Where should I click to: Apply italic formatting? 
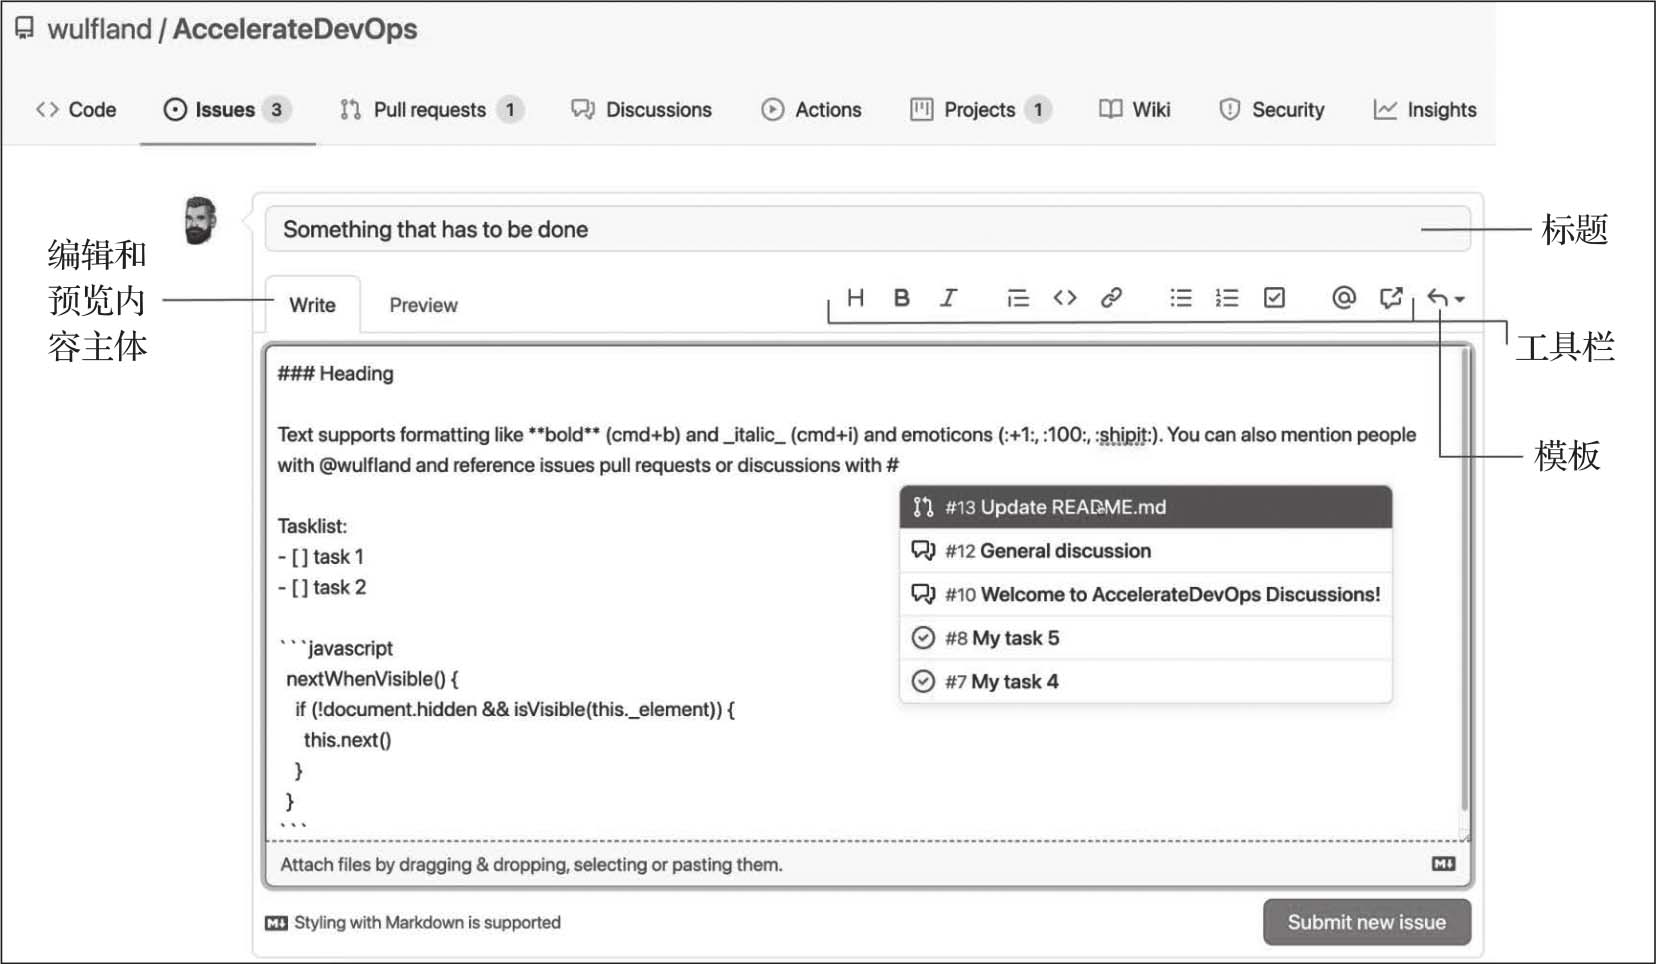(x=948, y=298)
